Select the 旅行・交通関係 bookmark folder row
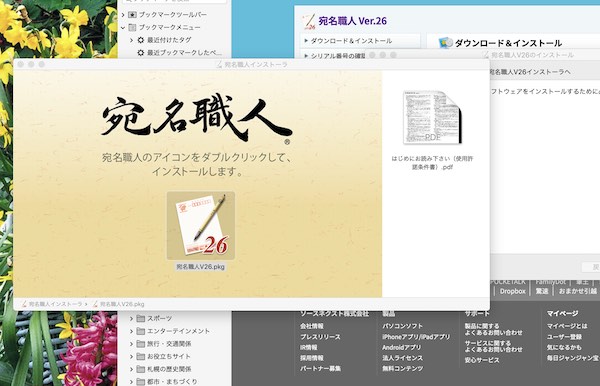The image size is (600, 386). click(x=174, y=344)
